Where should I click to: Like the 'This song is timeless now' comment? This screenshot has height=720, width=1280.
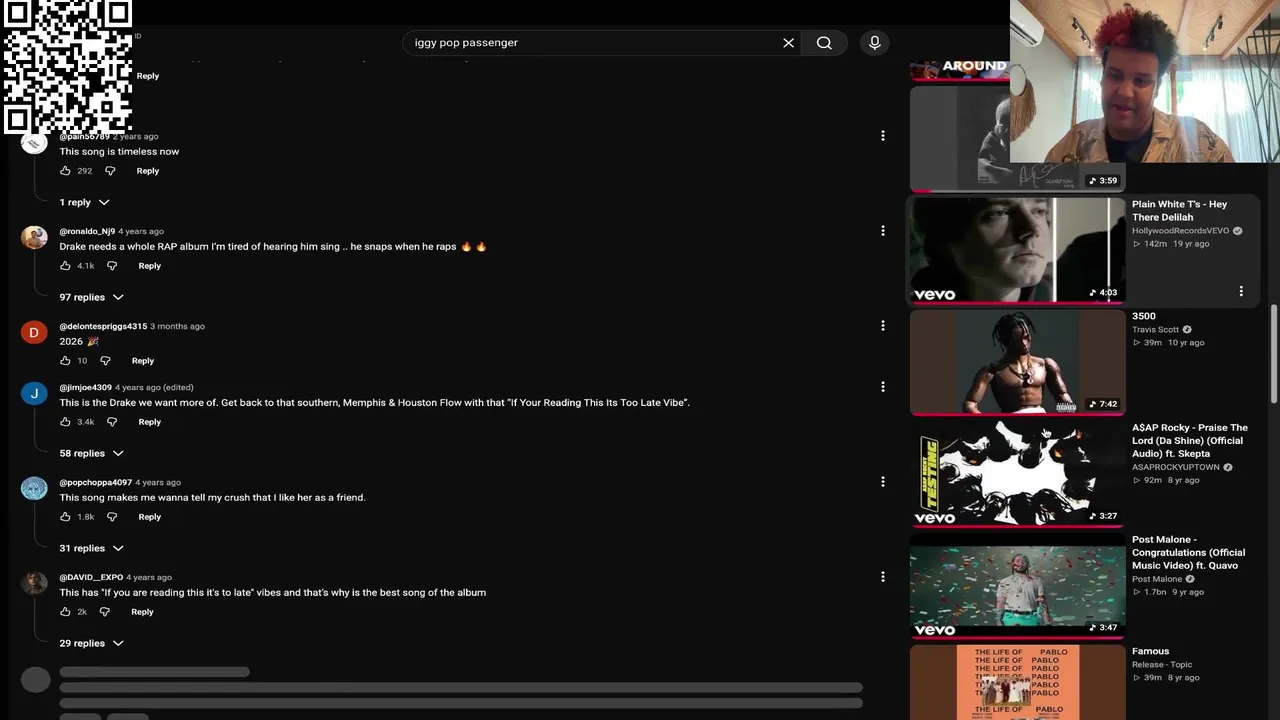tap(65, 171)
